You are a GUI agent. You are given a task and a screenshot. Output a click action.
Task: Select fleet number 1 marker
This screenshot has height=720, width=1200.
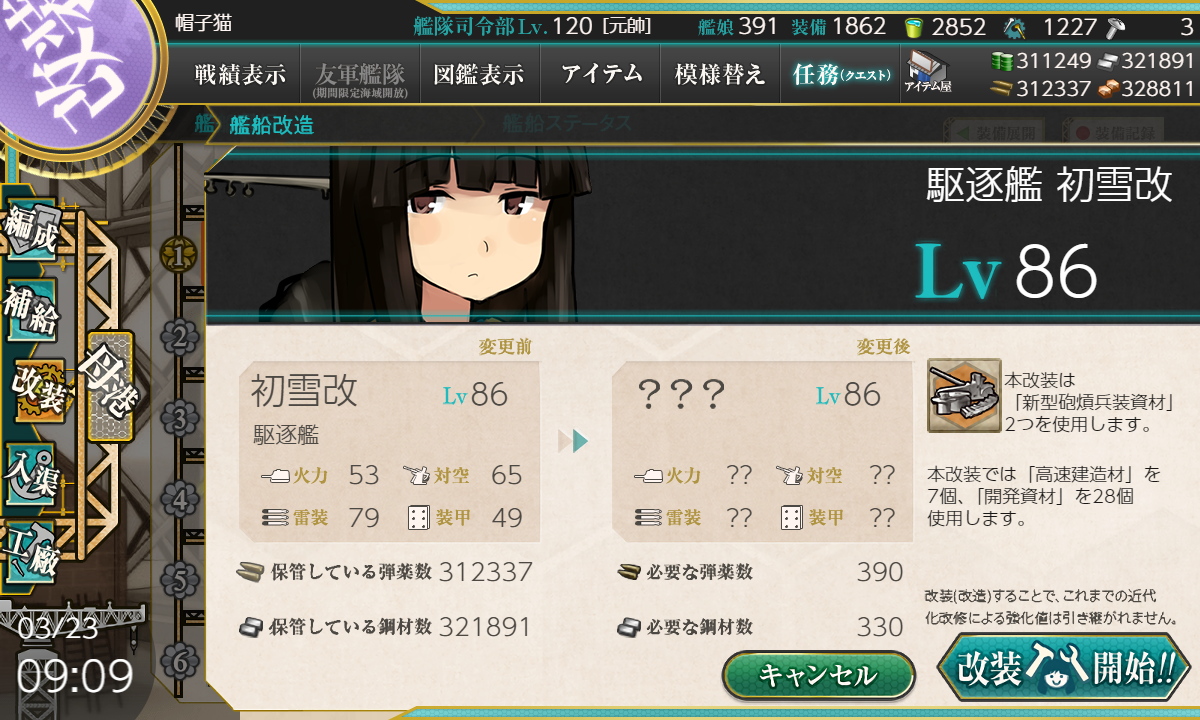(x=179, y=256)
